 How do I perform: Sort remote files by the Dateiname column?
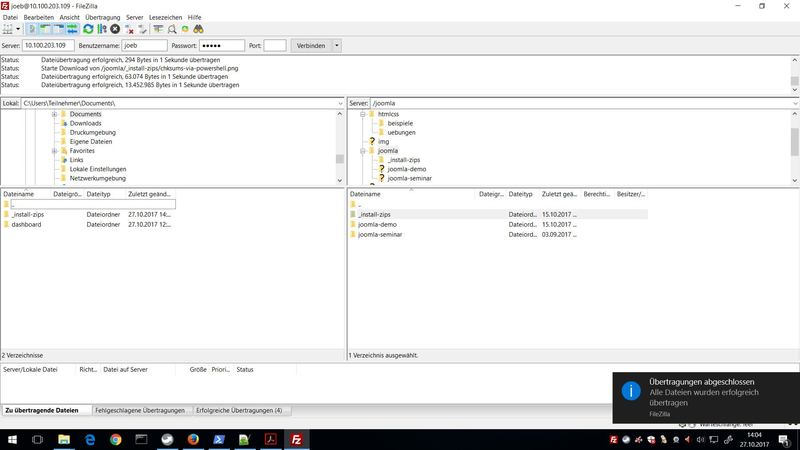coord(410,194)
